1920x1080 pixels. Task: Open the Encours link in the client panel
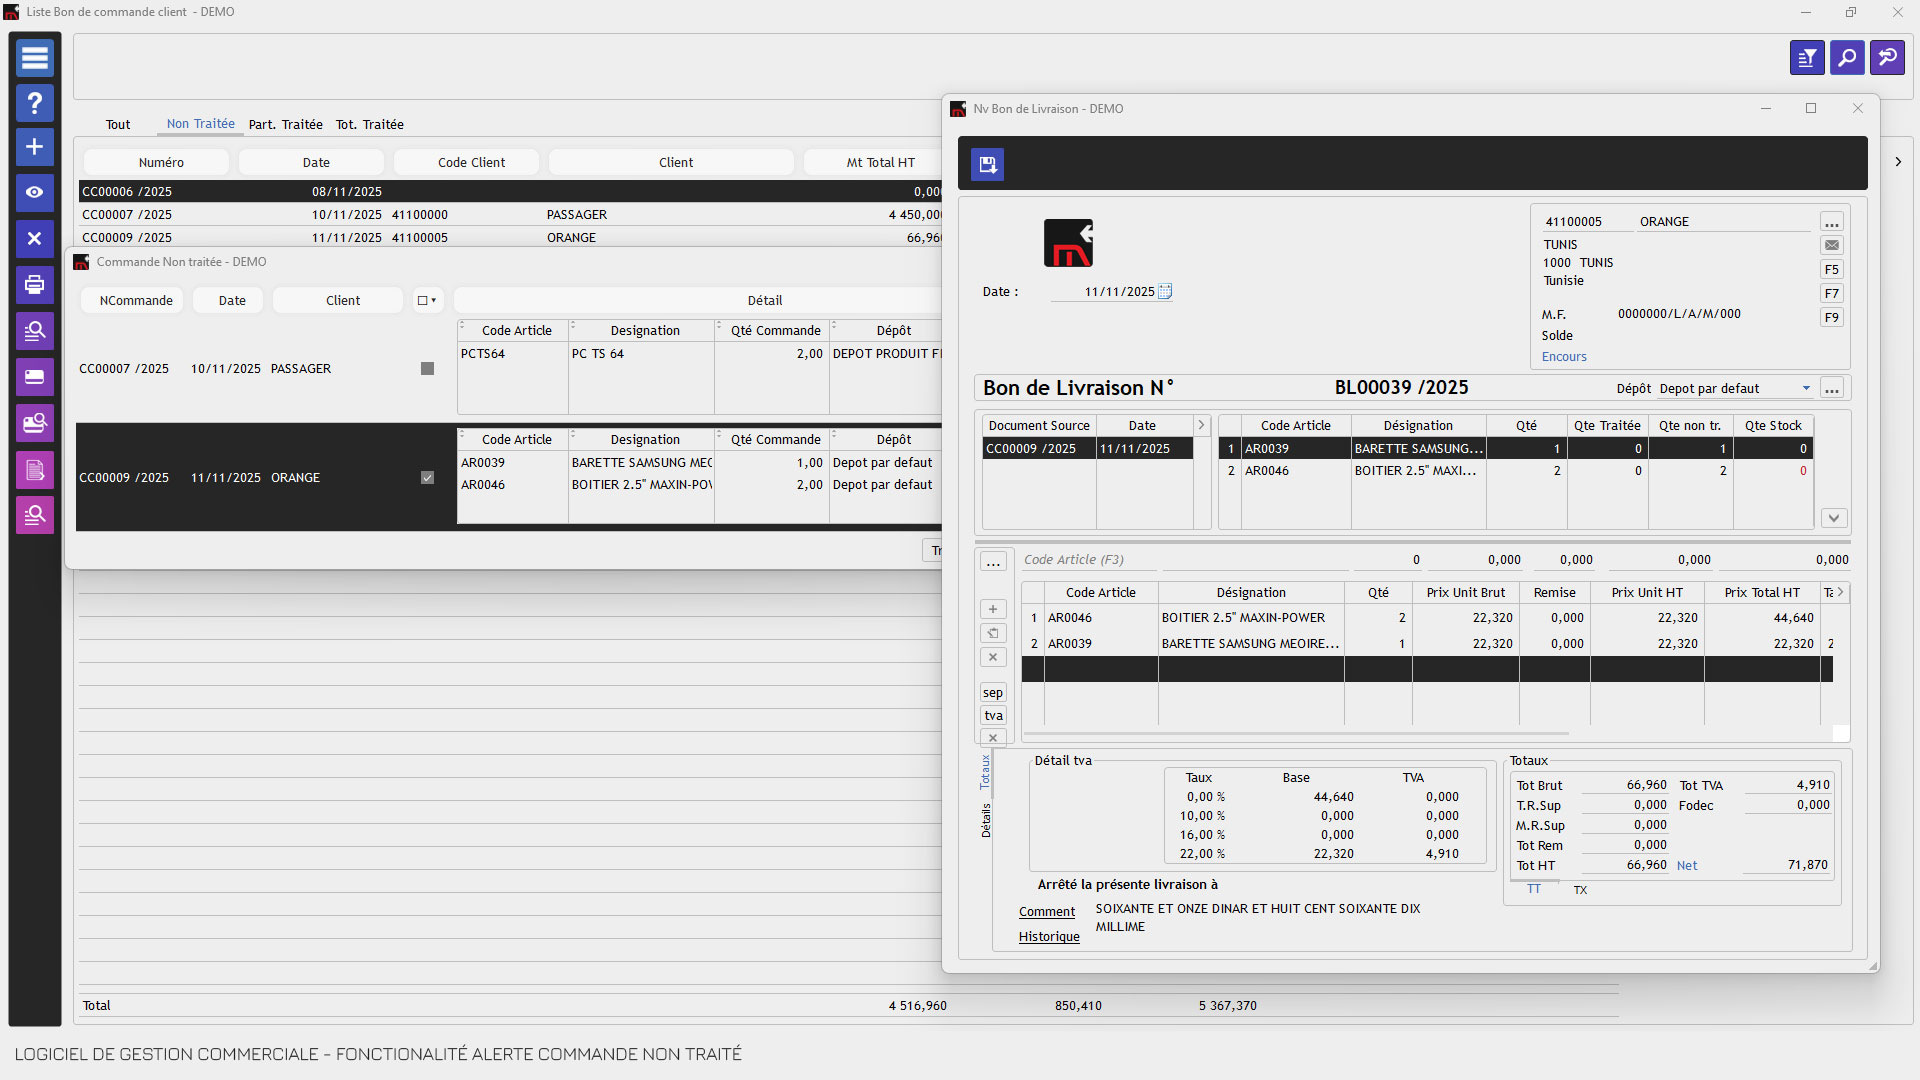click(1564, 357)
